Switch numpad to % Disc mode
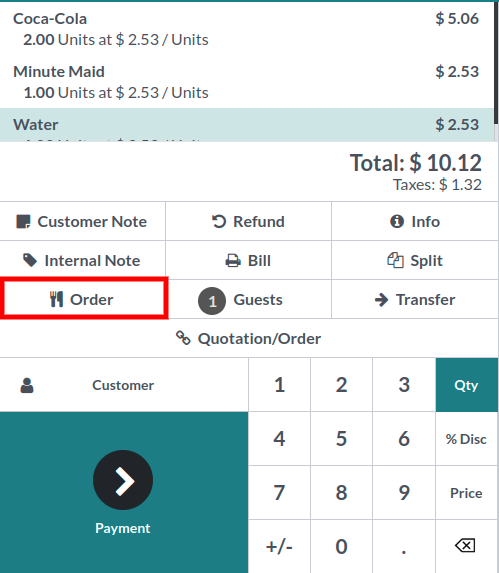 (x=466, y=439)
